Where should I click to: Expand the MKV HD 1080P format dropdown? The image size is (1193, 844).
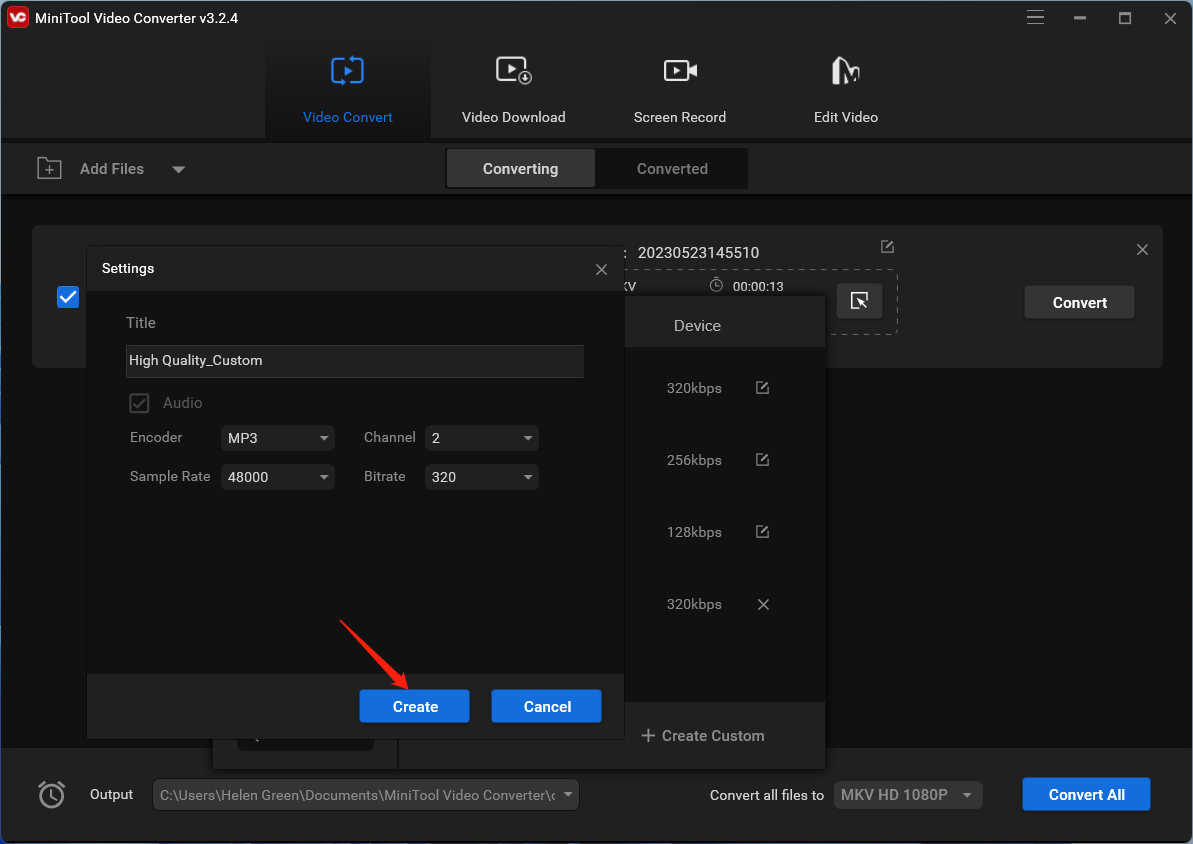907,794
